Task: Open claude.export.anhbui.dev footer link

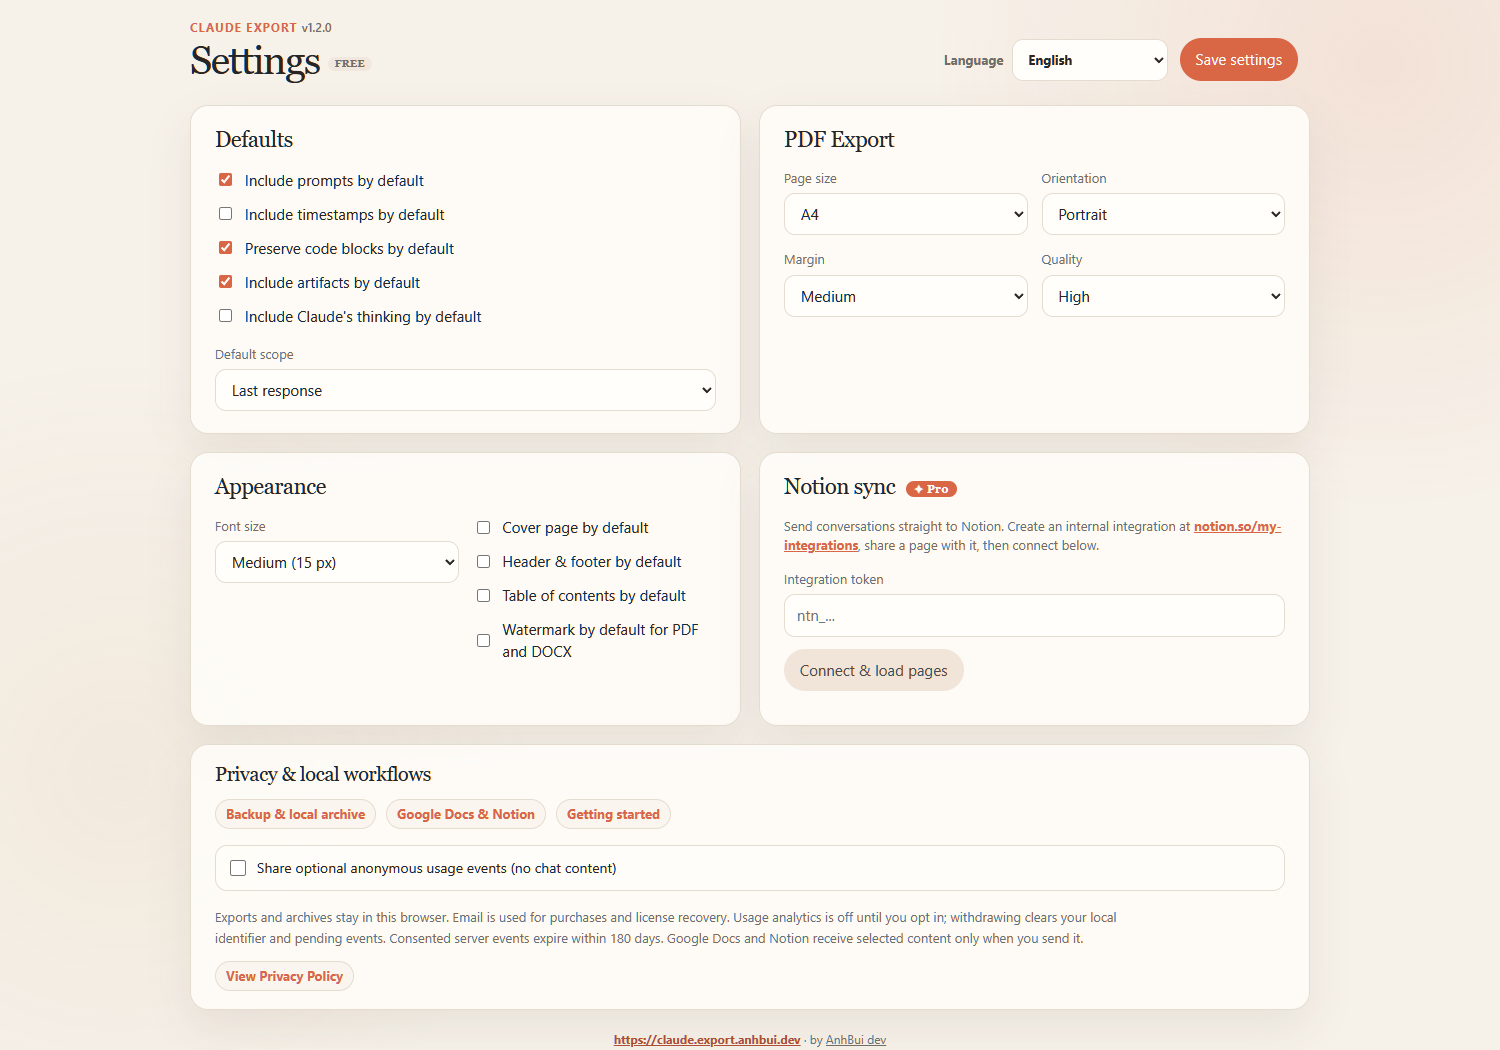Action: point(707,1040)
